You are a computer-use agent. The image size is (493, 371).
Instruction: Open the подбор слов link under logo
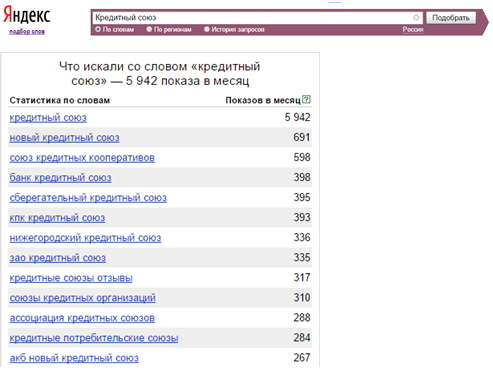[x=27, y=32]
